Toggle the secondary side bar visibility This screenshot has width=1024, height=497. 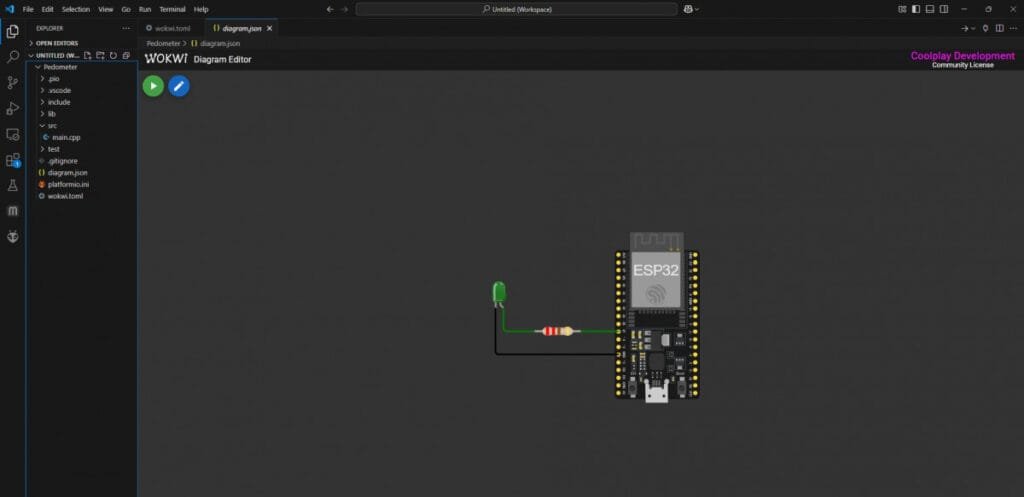click(x=944, y=9)
